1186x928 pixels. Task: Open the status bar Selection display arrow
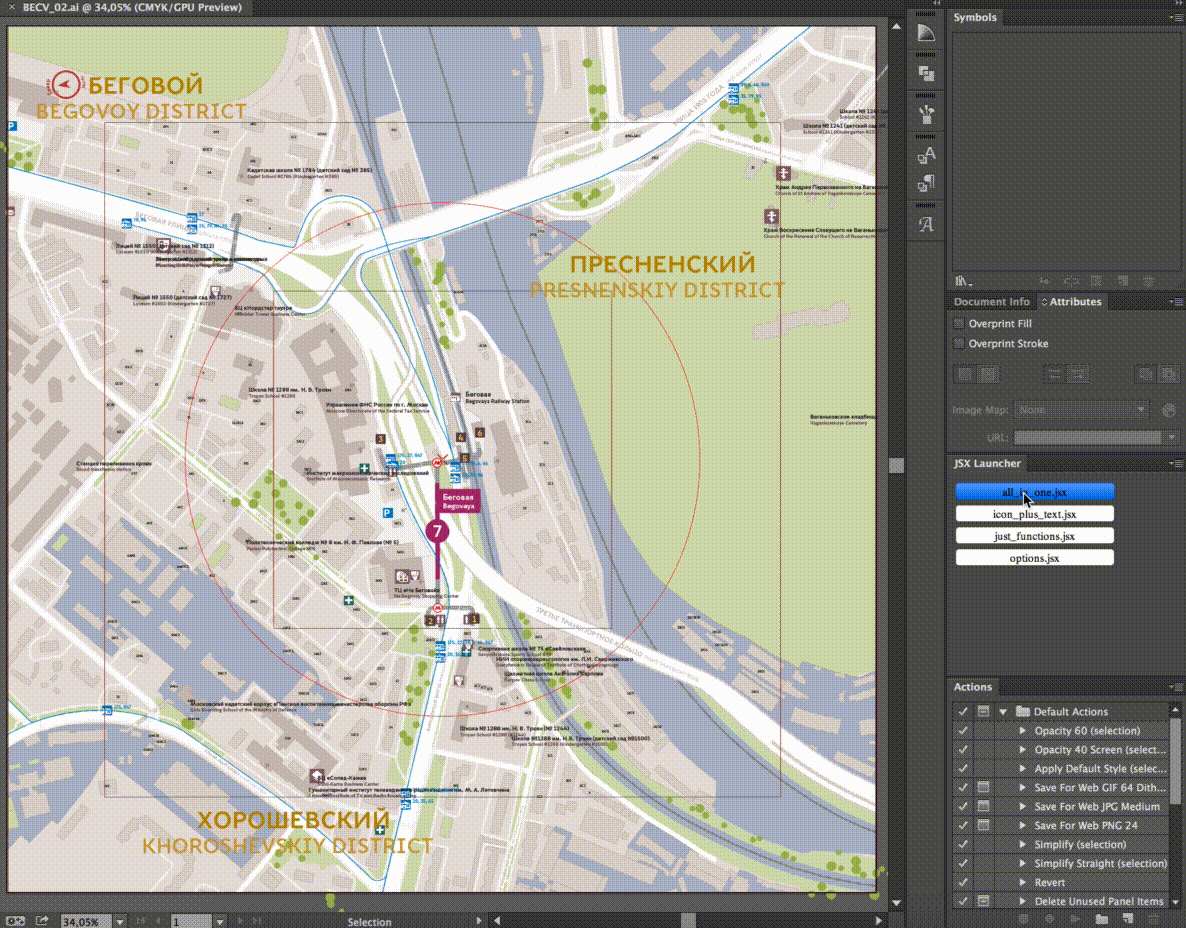[479, 921]
